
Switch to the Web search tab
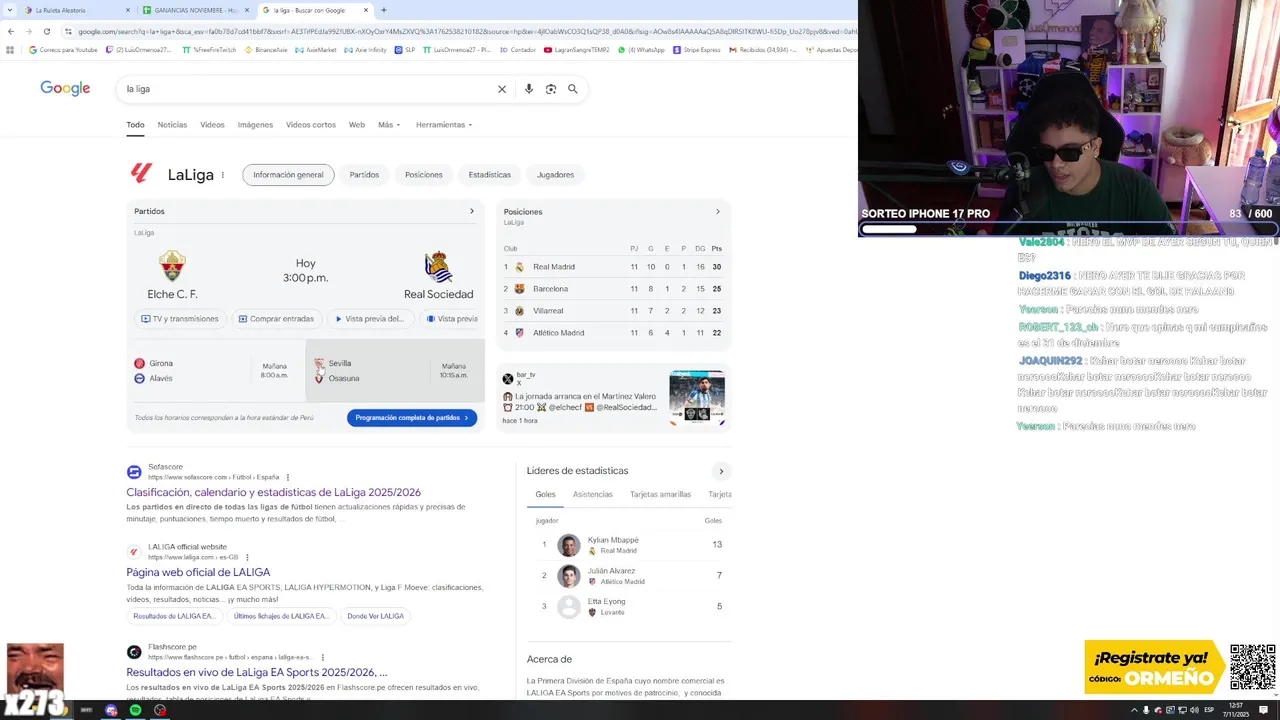point(356,125)
